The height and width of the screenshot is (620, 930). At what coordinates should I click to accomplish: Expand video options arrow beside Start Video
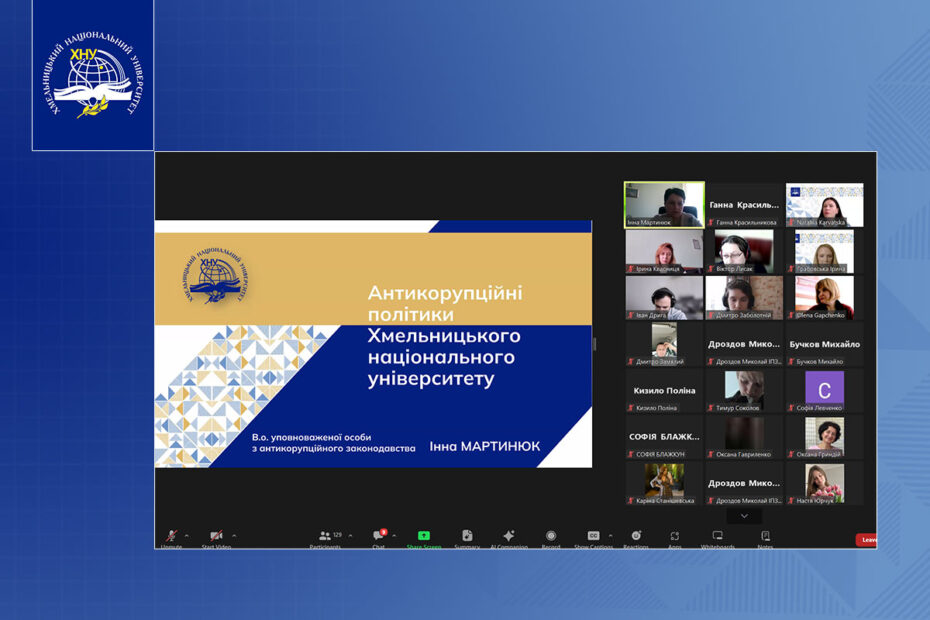[234, 535]
